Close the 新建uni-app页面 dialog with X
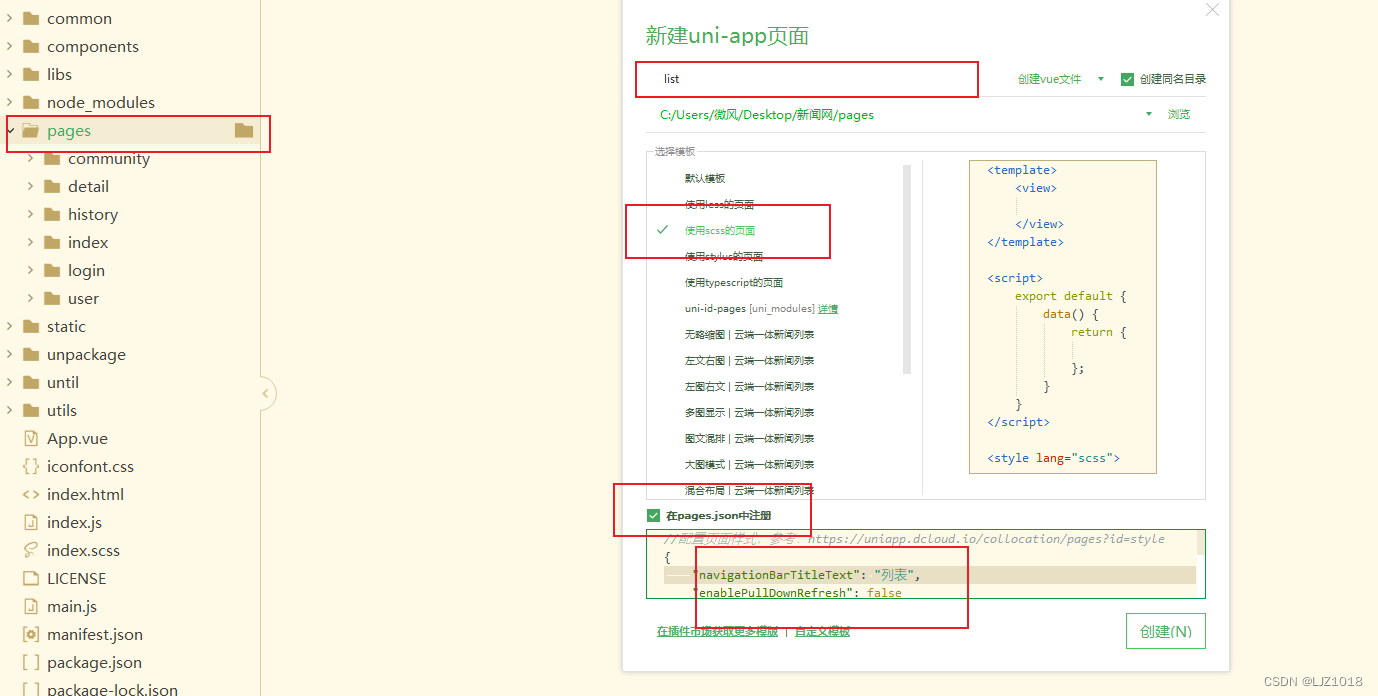Image resolution: width=1378 pixels, height=696 pixels. point(1212,10)
